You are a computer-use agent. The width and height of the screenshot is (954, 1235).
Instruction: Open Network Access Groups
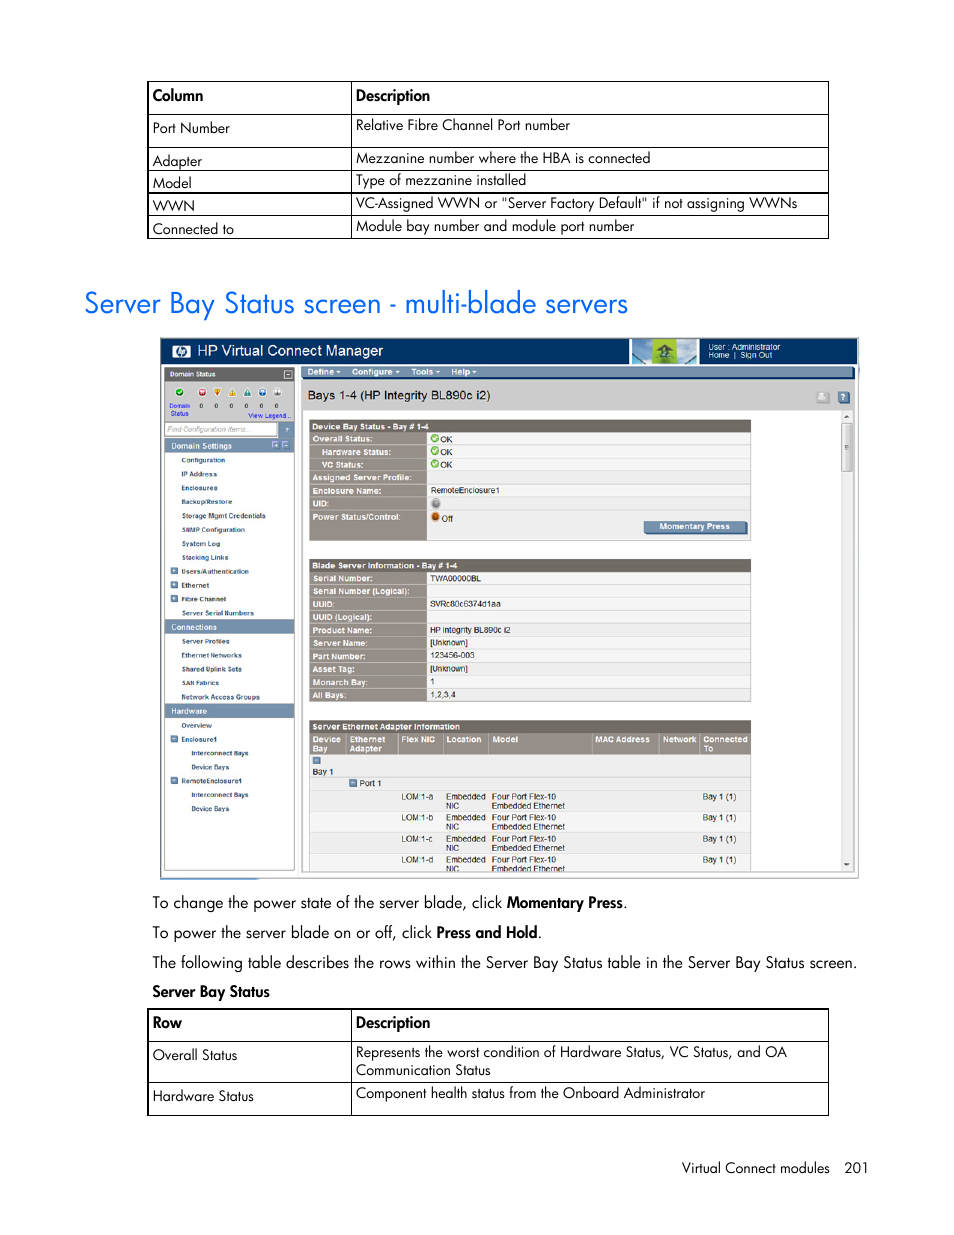point(220,697)
